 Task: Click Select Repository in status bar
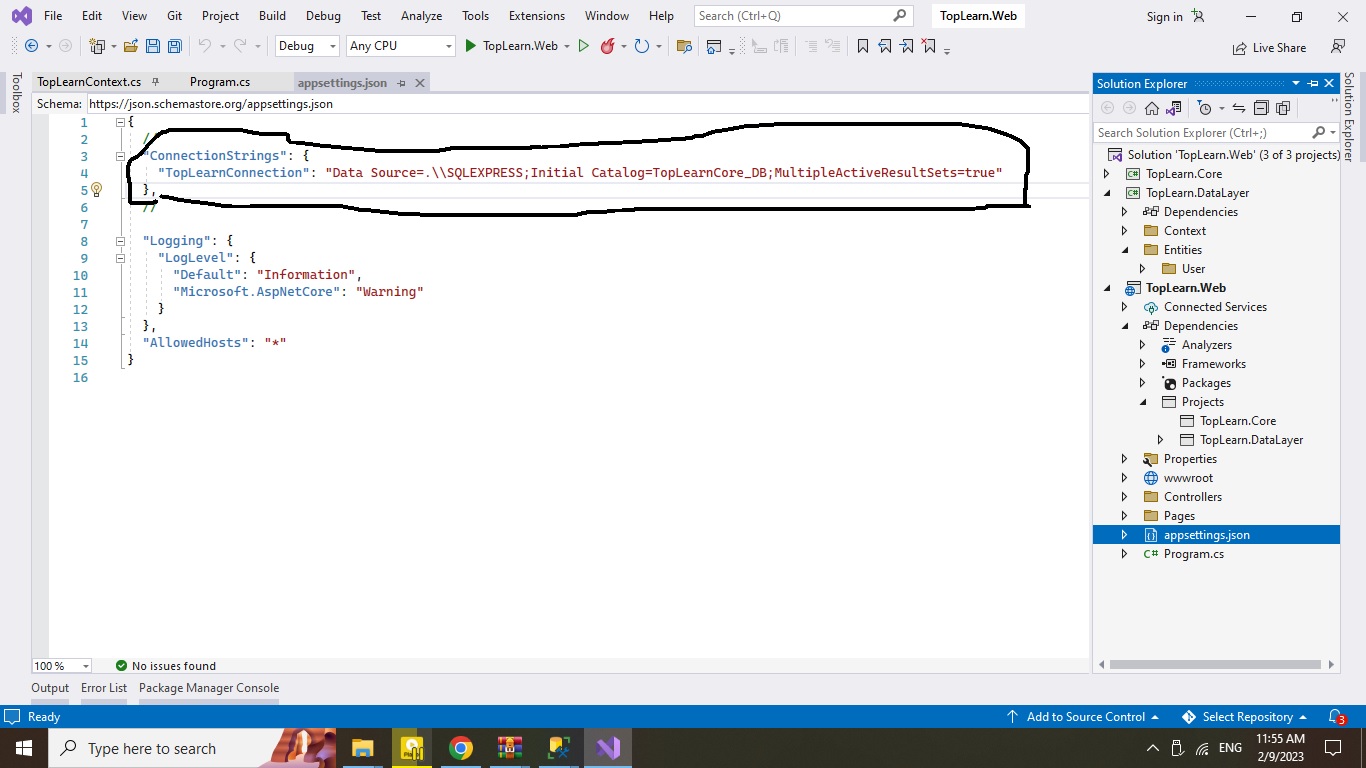[x=1244, y=717]
